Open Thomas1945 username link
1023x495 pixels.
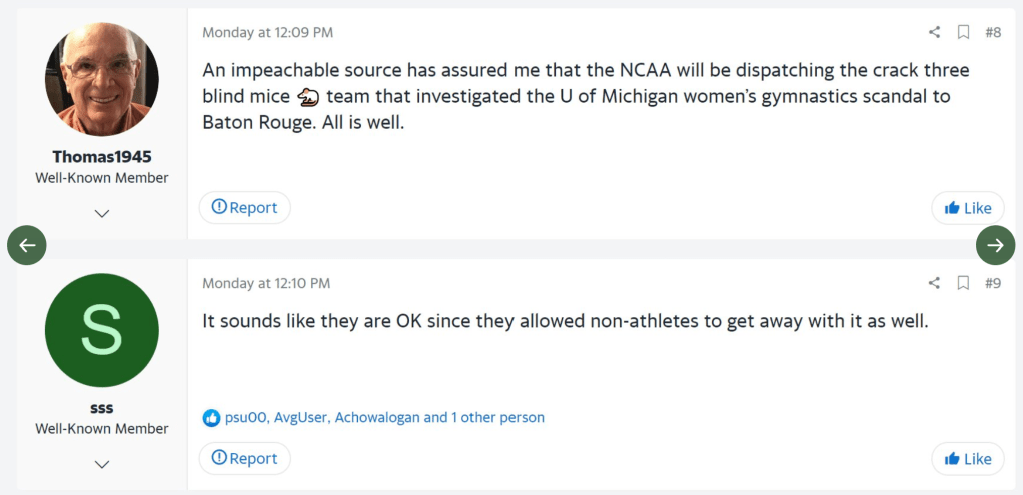[102, 157]
